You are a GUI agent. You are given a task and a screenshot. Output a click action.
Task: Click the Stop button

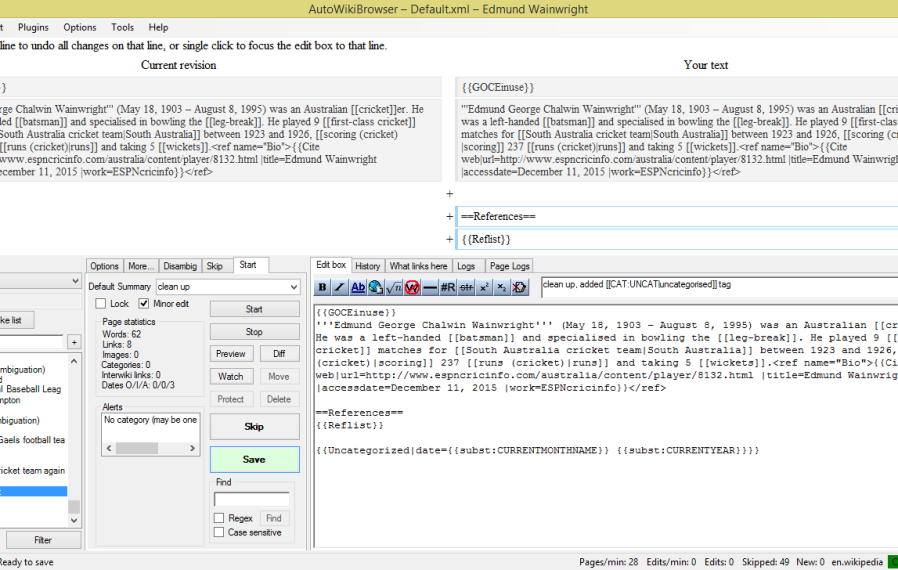pyautogui.click(x=254, y=332)
